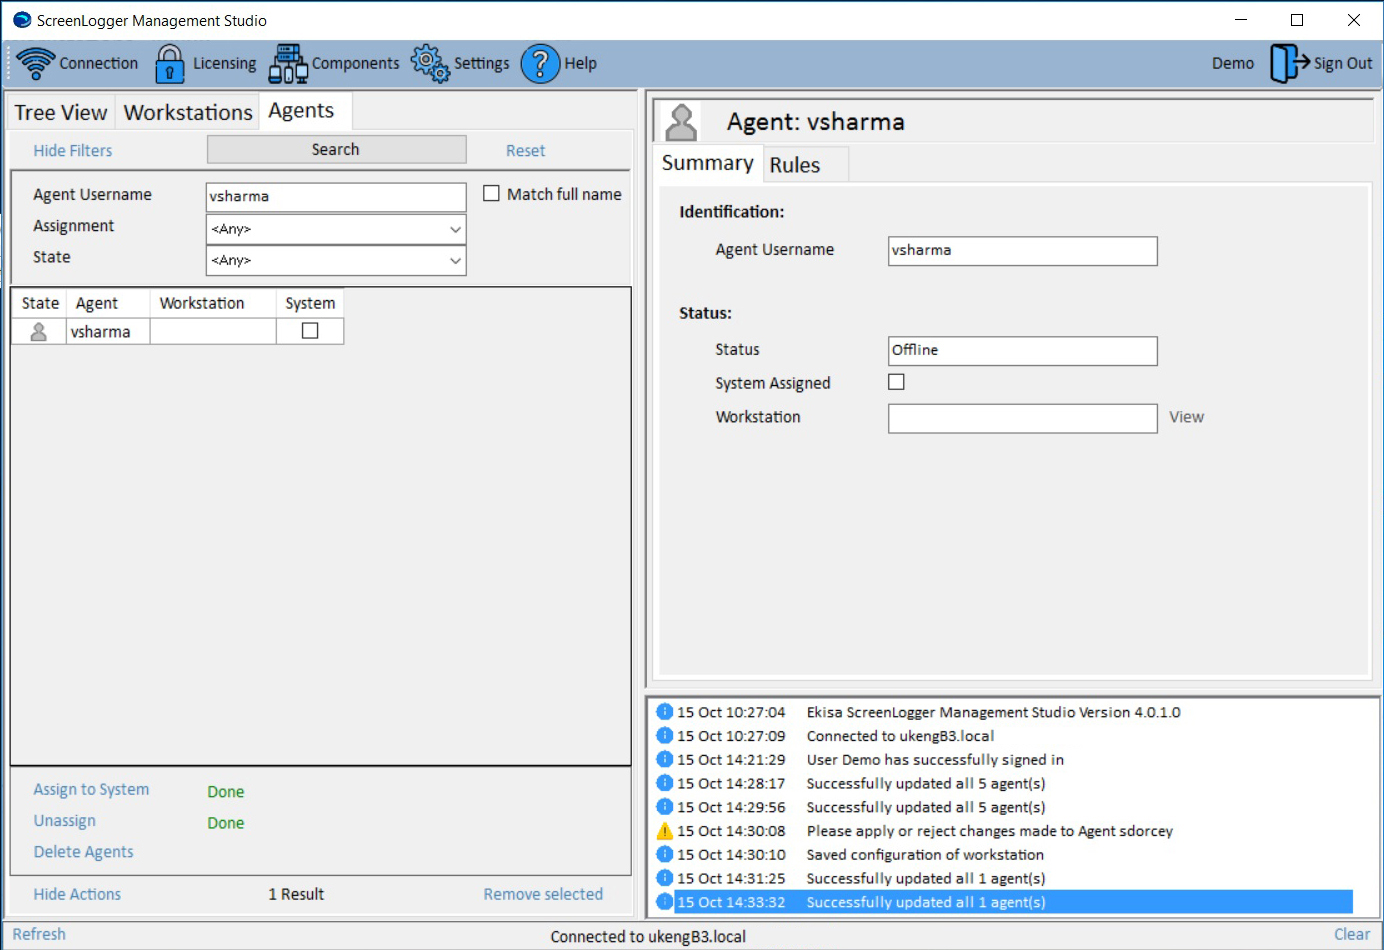Click info icon of 10:27:04 log entry
The width and height of the screenshot is (1384, 950).
(664, 712)
